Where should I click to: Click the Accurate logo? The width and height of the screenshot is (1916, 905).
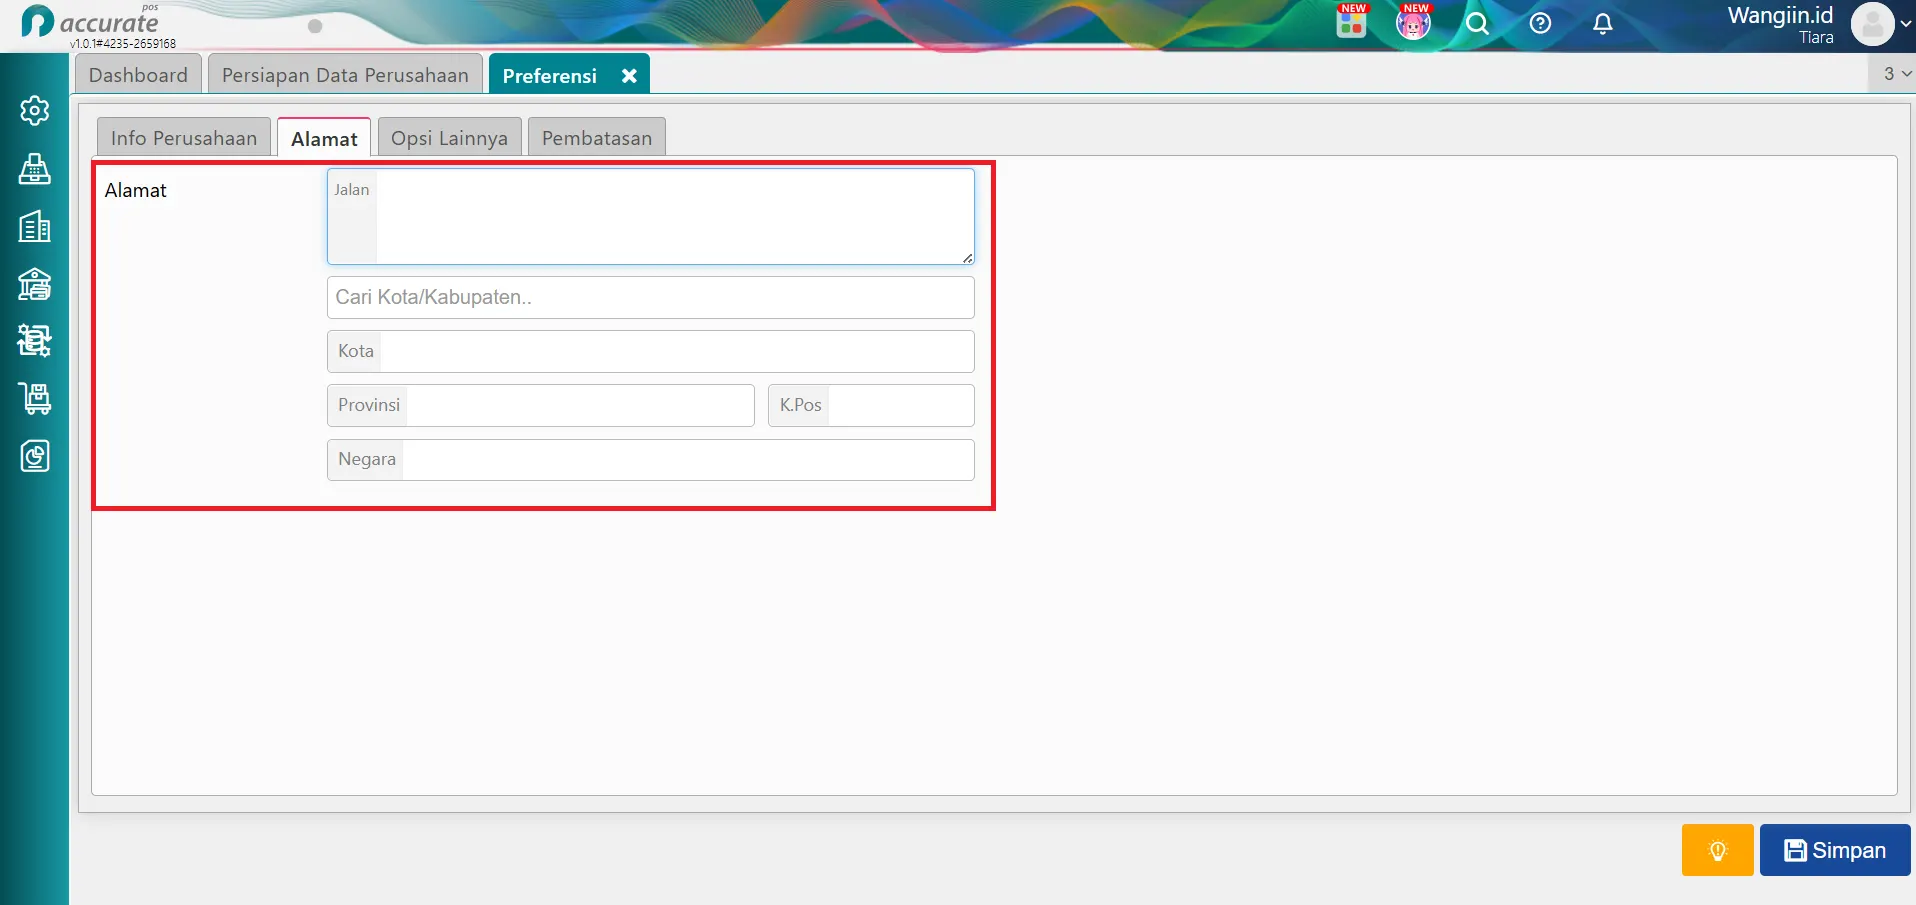tap(90, 22)
